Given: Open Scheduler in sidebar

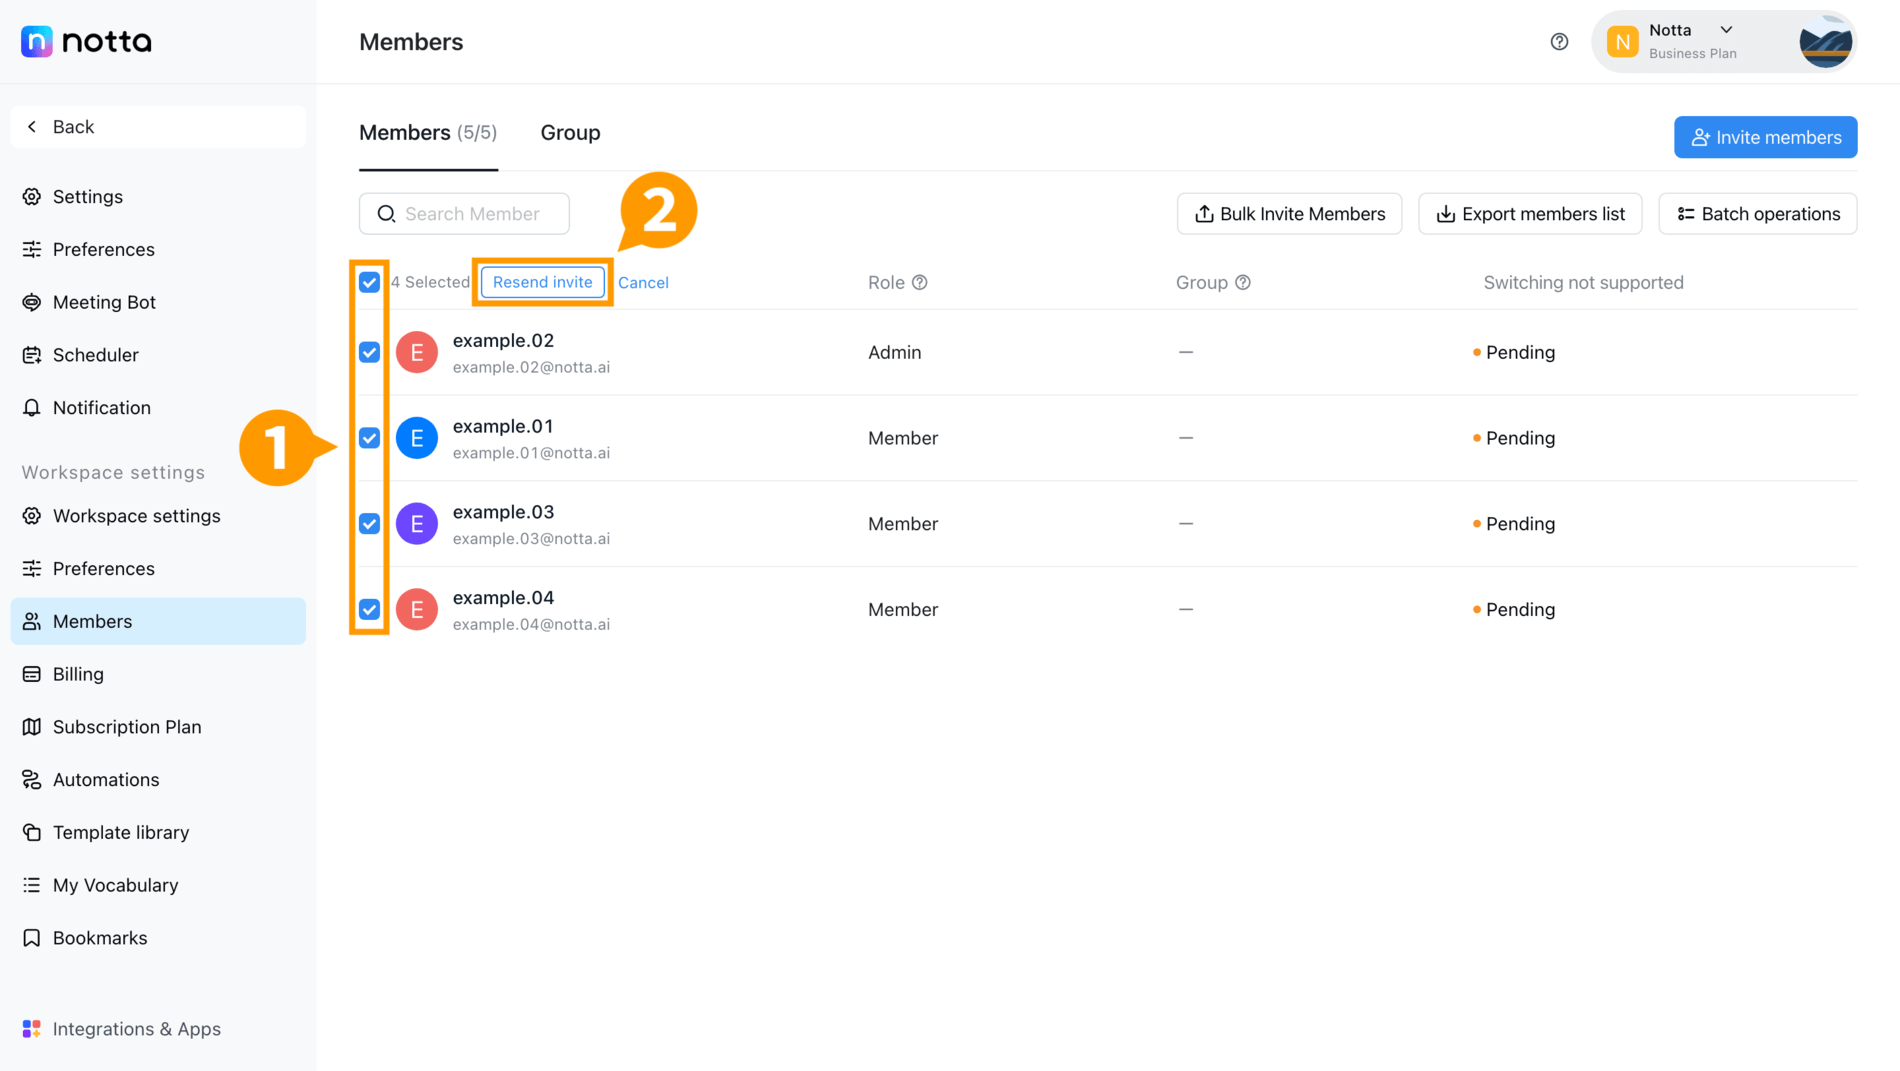Looking at the screenshot, I should point(158,355).
